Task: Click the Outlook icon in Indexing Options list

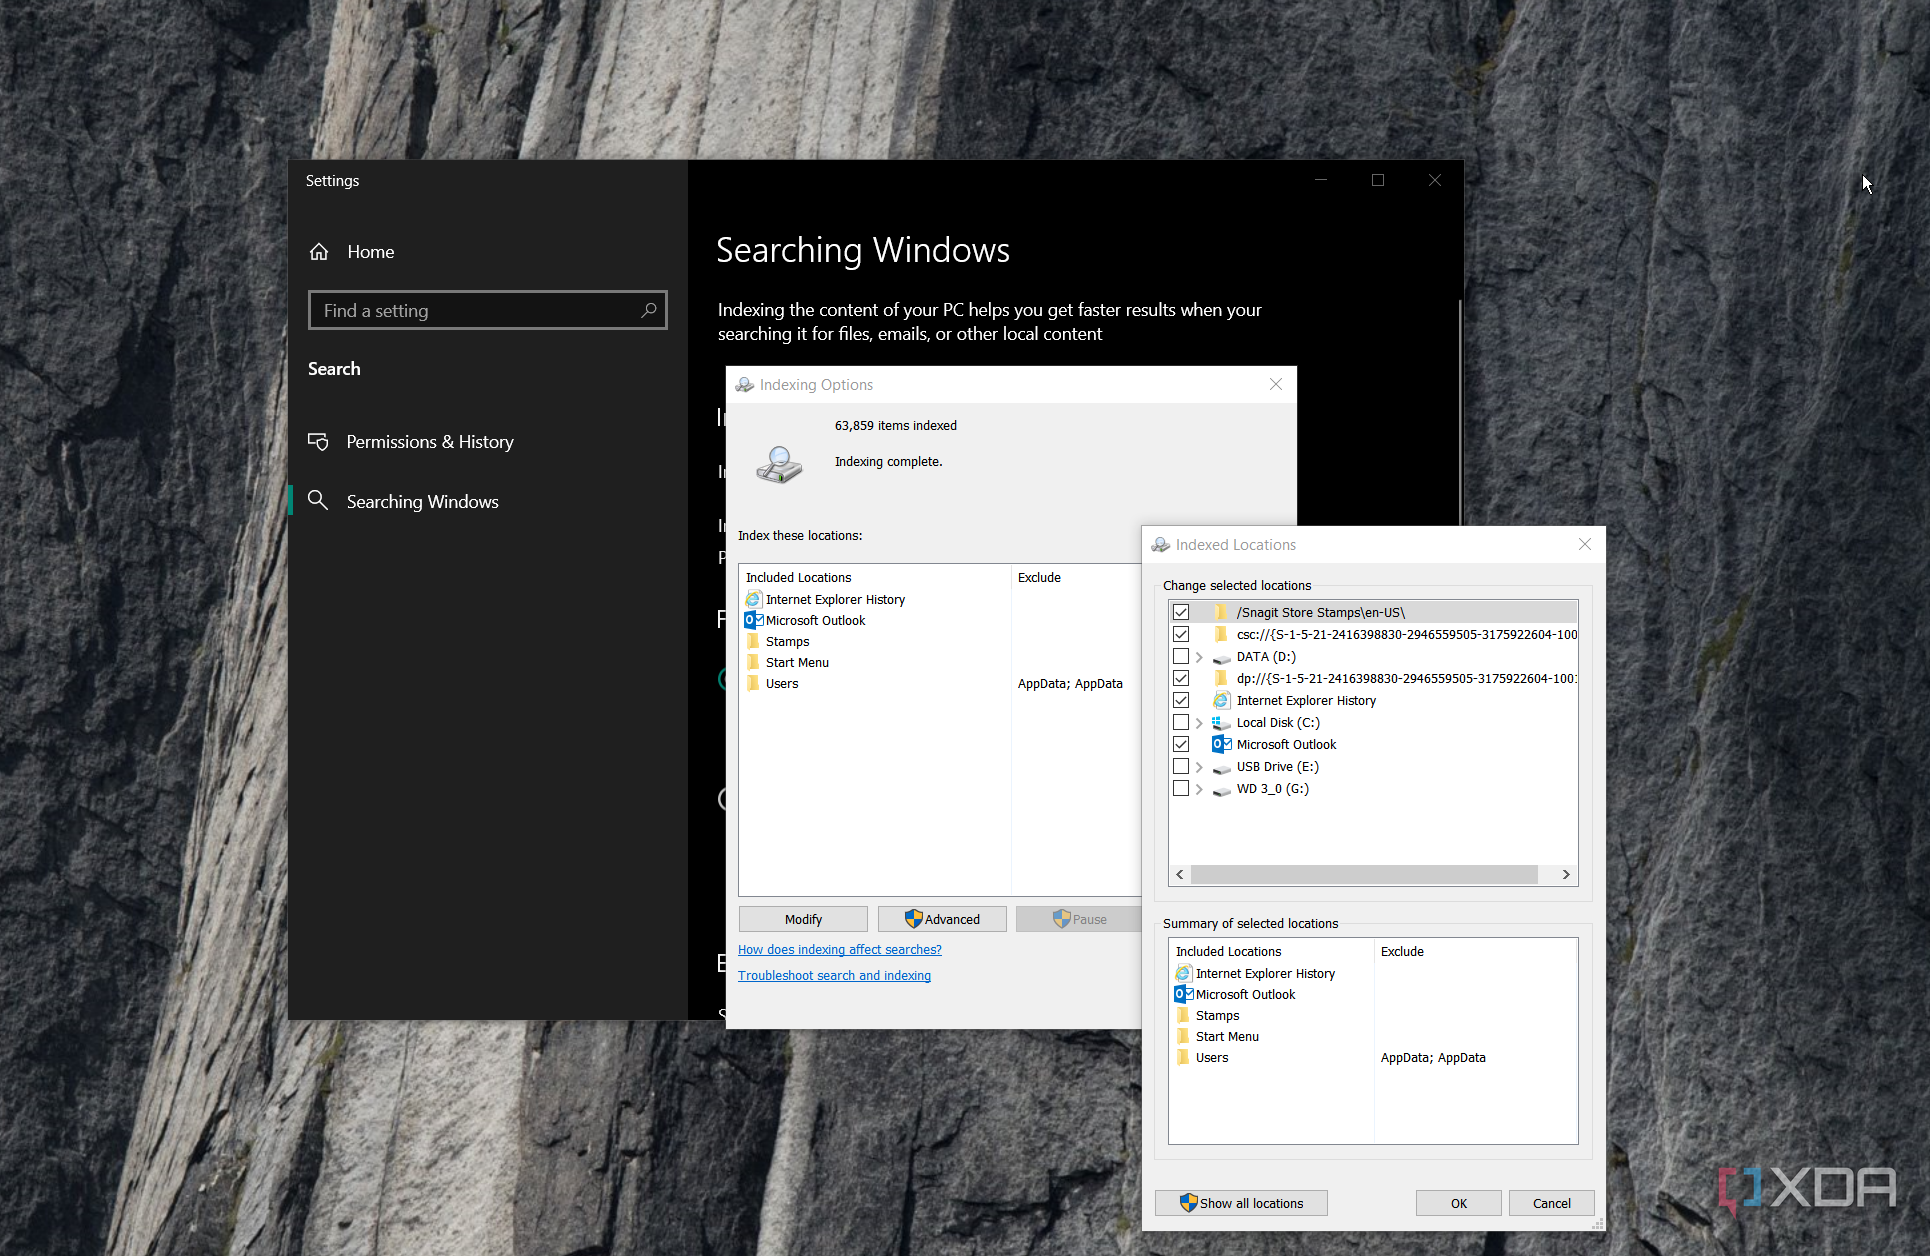Action: 754,620
